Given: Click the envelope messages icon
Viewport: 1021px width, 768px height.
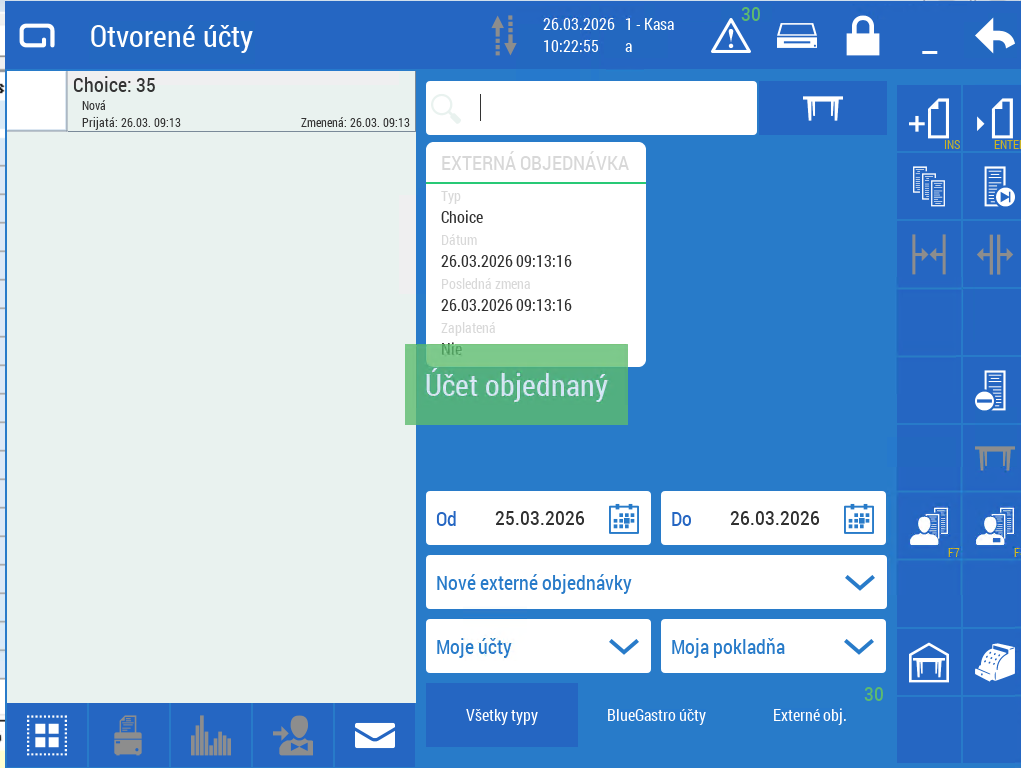Looking at the screenshot, I should click(375, 736).
